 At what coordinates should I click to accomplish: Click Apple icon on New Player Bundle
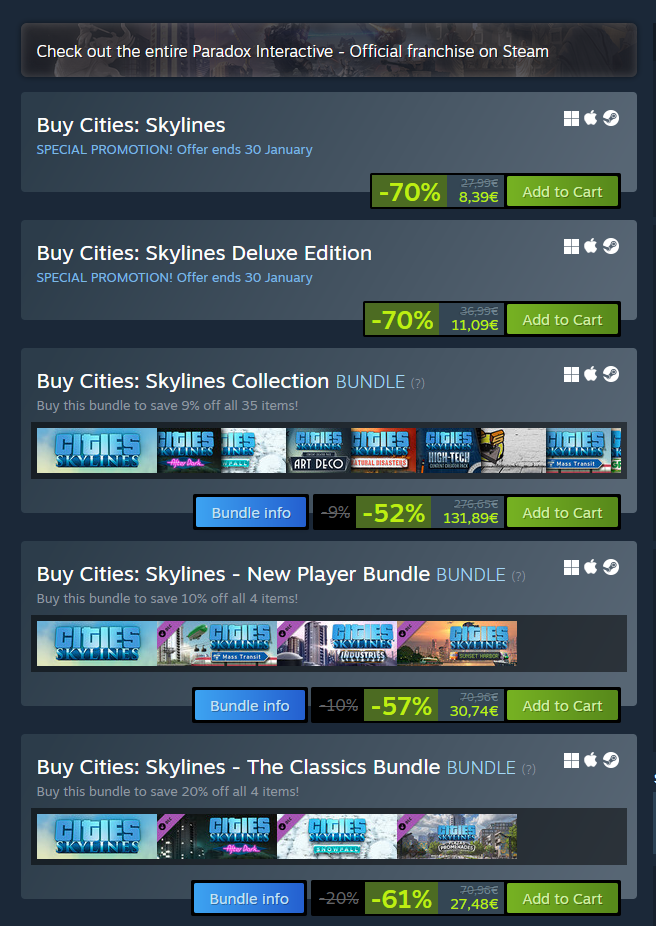click(x=590, y=567)
